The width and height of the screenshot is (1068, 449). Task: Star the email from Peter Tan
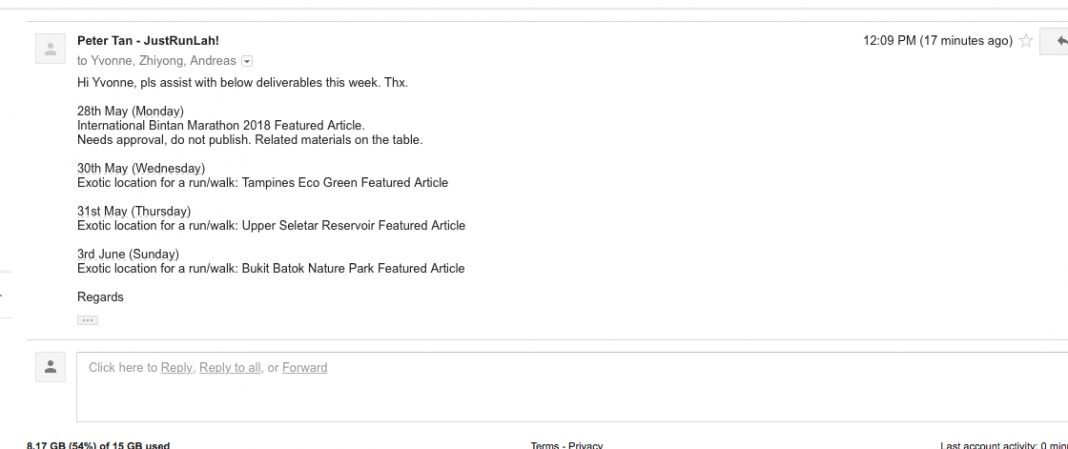[x=1026, y=42]
